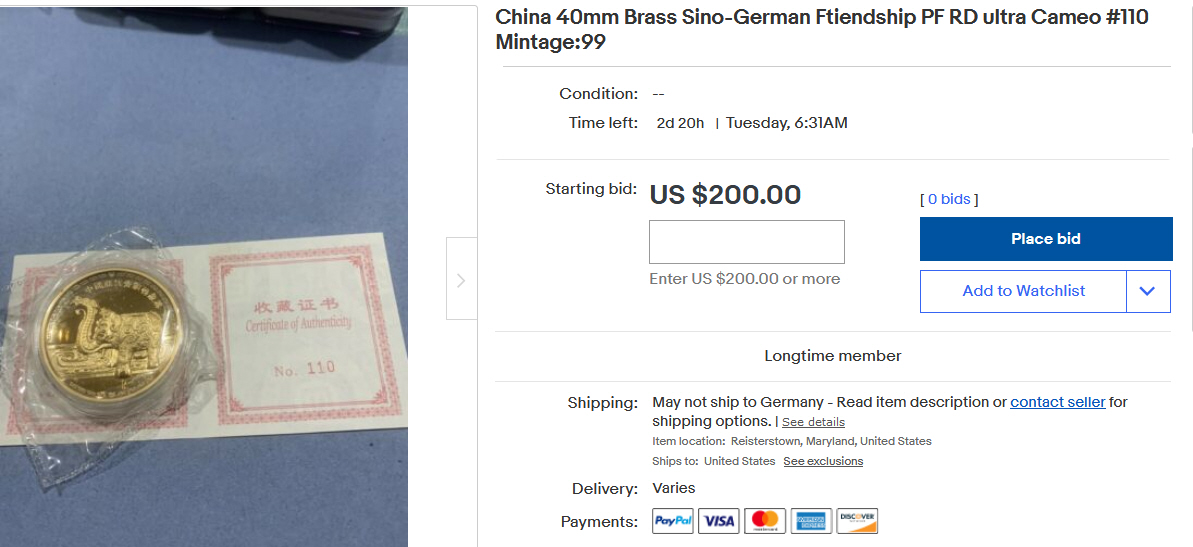This screenshot has height=547, width=1193.
Task: Click the contact seller link
Action: 1057,402
